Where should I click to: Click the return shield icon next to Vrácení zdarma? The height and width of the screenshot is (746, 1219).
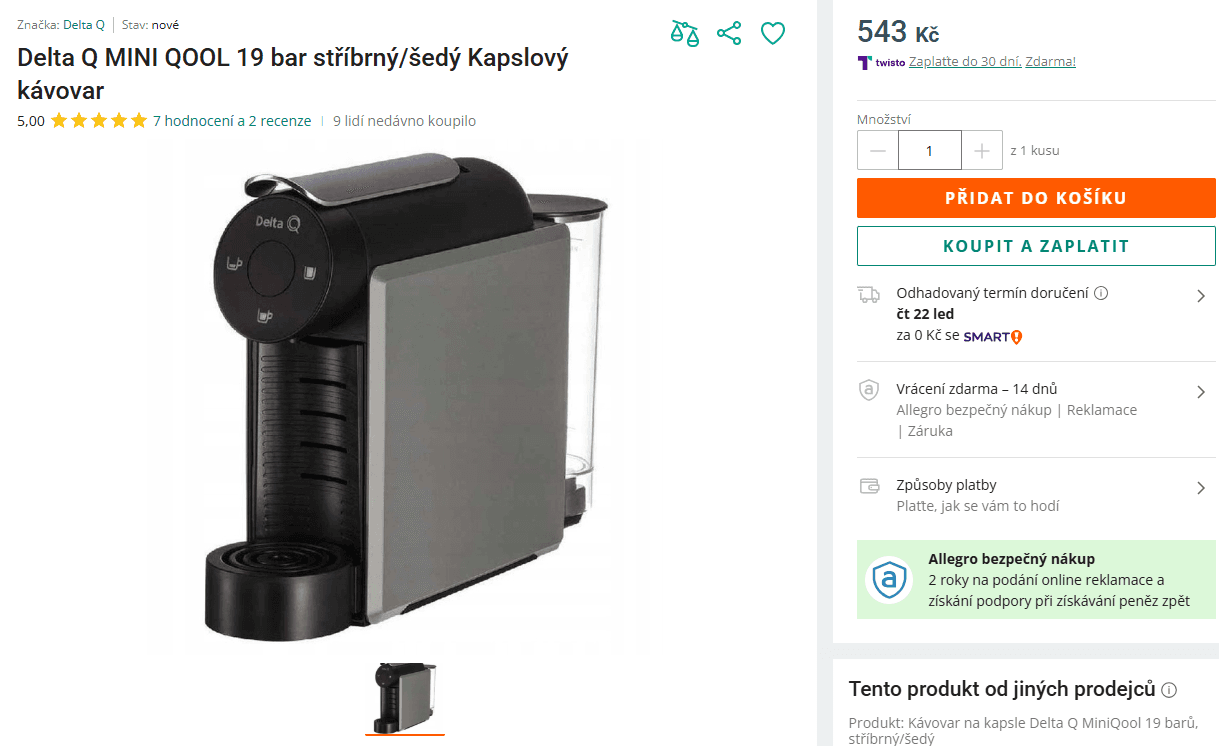[868, 390]
